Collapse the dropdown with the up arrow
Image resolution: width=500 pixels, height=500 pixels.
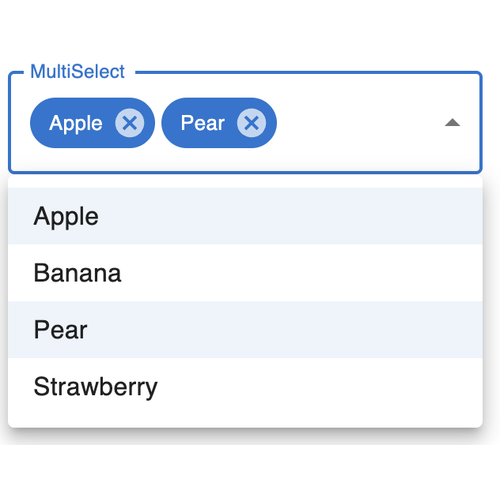[452, 123]
